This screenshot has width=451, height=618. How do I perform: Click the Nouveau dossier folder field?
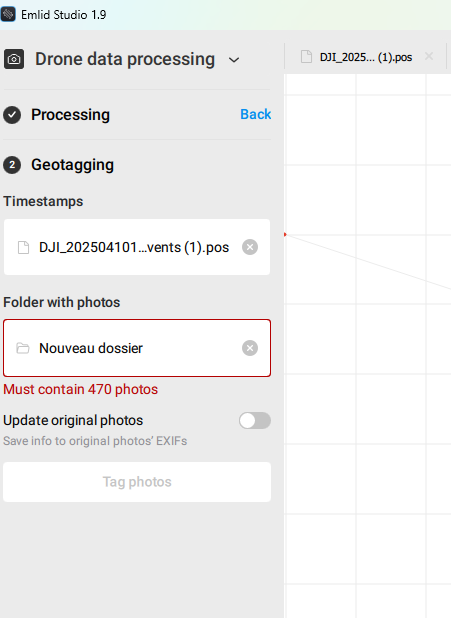pyautogui.click(x=137, y=348)
